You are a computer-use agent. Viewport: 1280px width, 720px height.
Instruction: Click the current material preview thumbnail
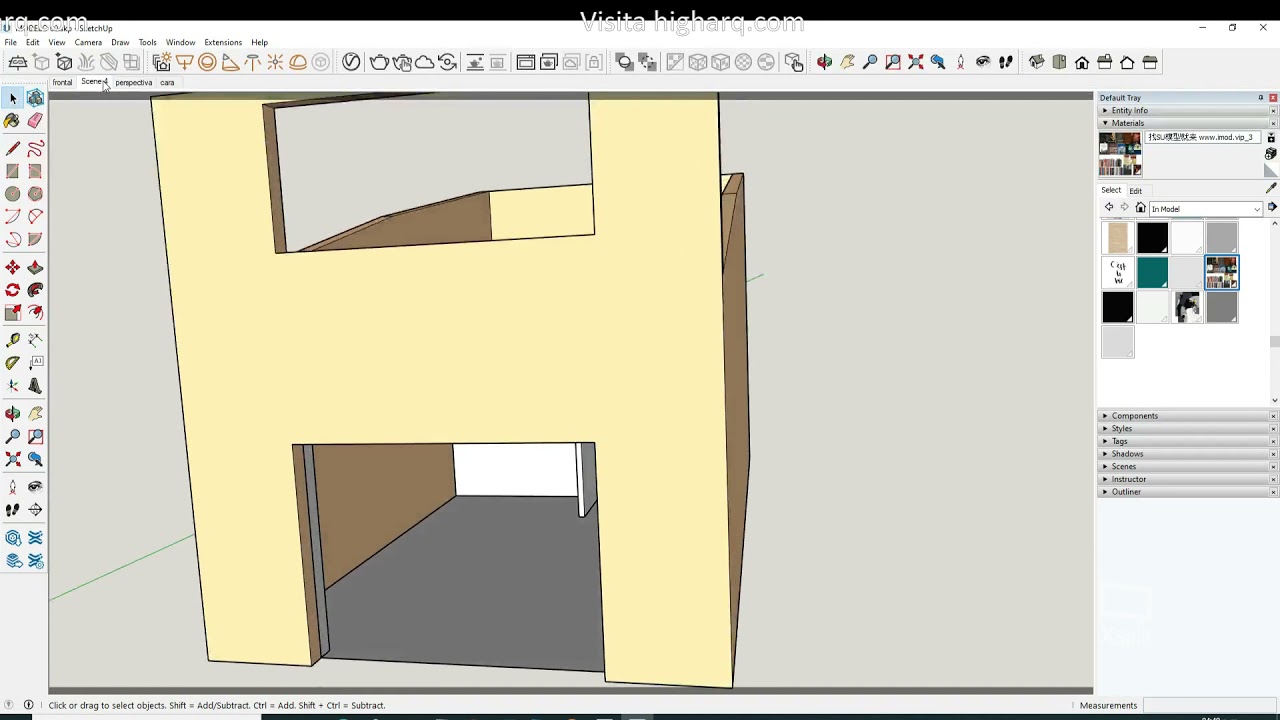1120,154
